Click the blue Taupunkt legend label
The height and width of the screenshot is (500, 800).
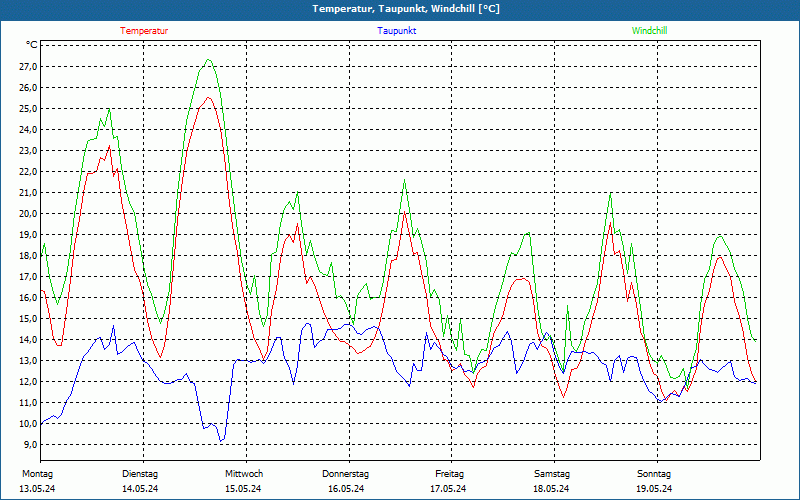[396, 31]
